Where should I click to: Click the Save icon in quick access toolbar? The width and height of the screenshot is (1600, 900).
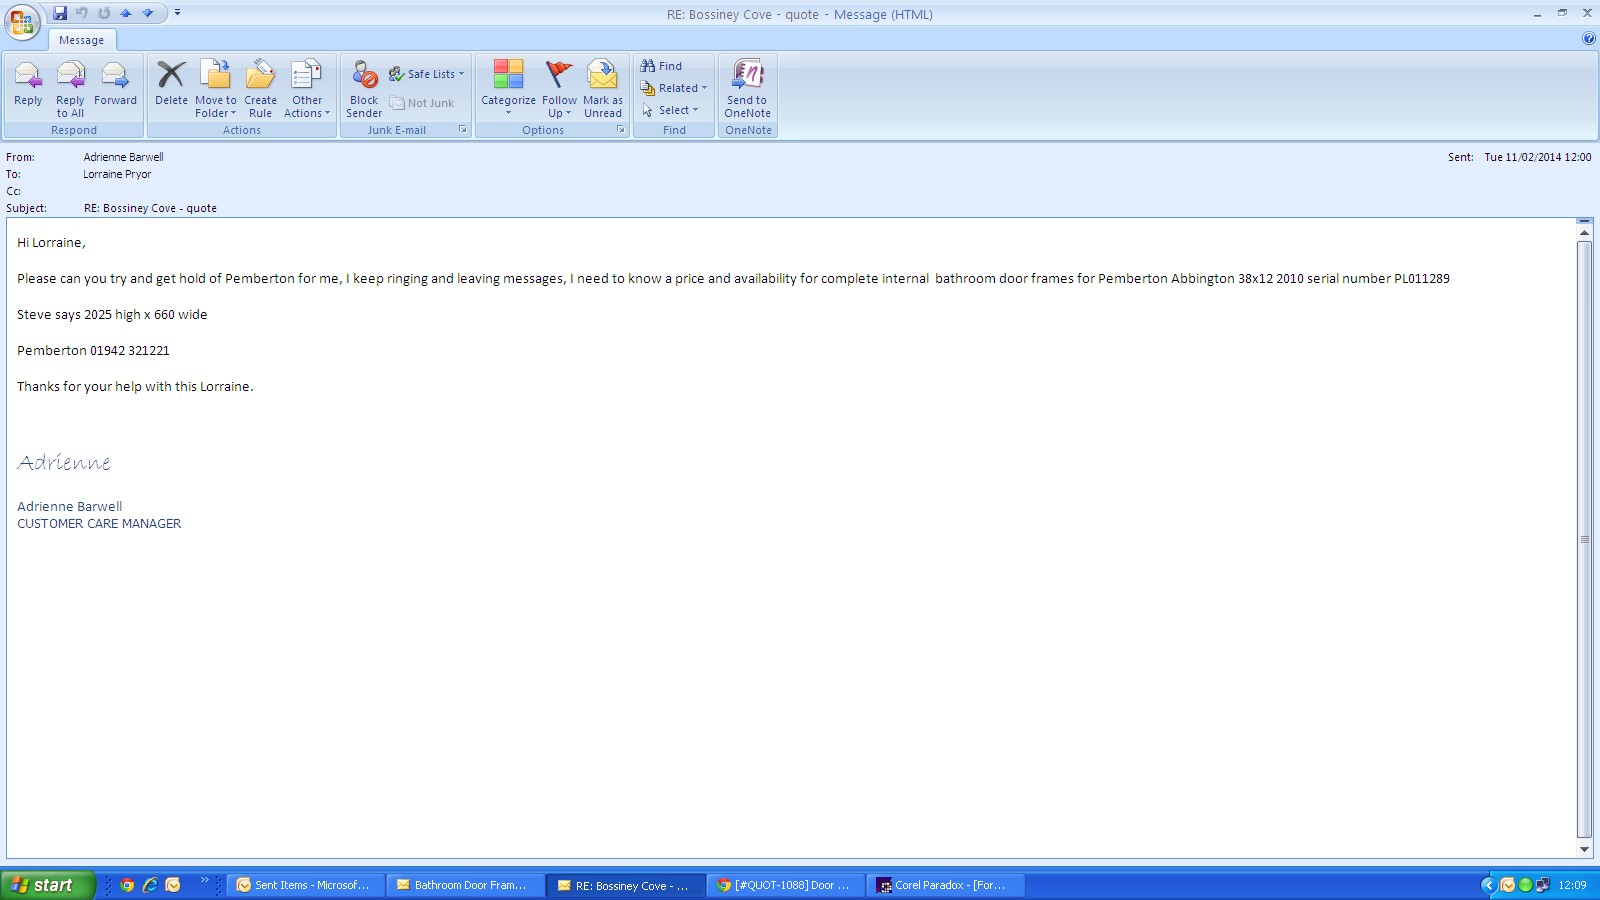tap(60, 13)
